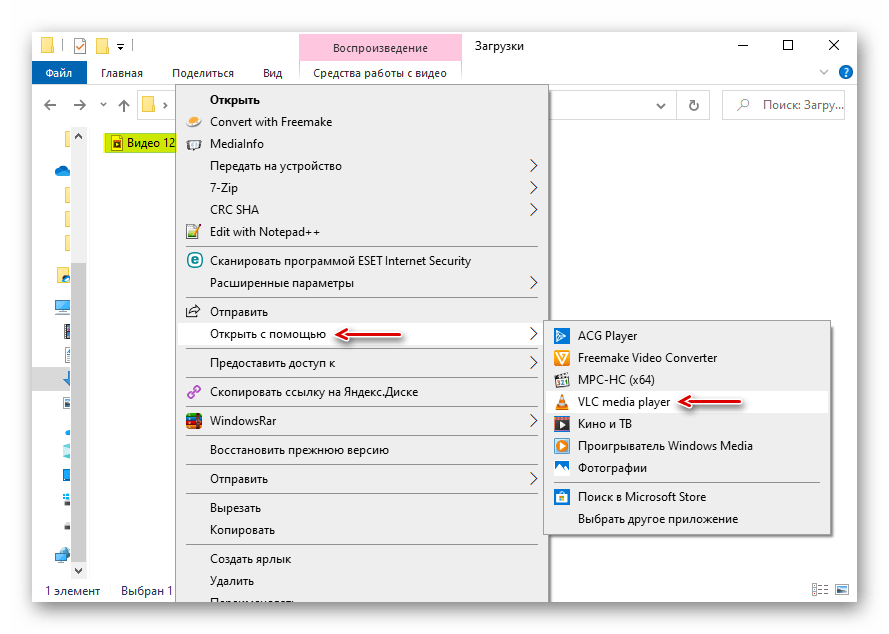889x634 pixels.
Task: Switch to the Вид ribbon tab
Action: coord(272,73)
